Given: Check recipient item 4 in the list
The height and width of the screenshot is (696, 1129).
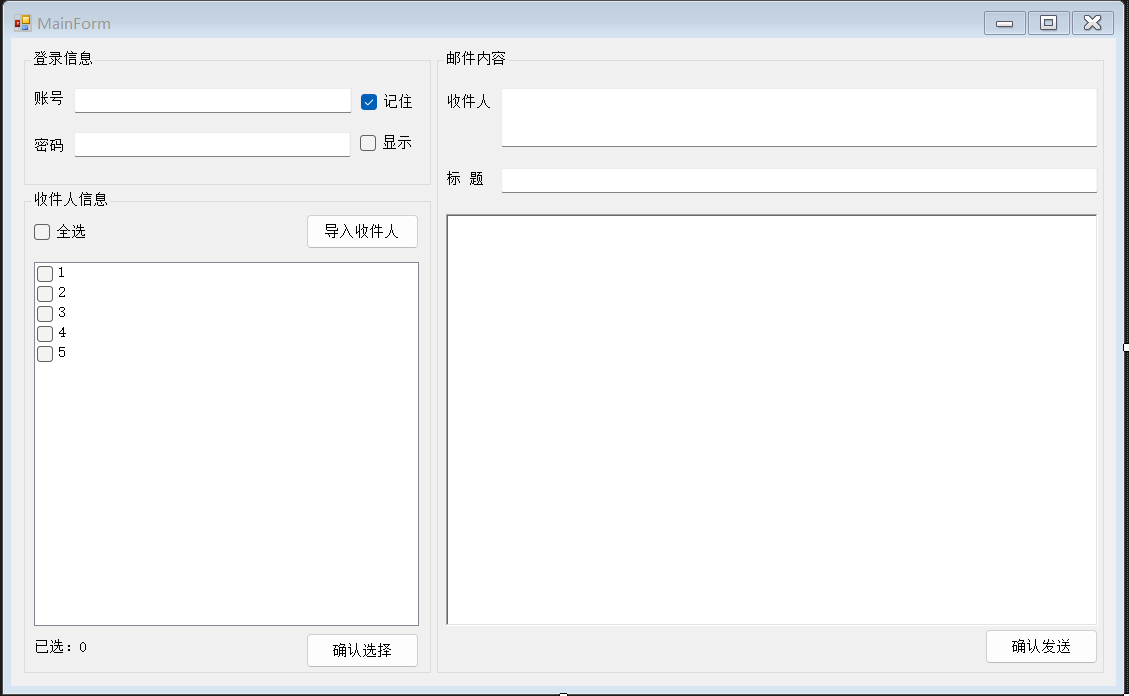Looking at the screenshot, I should click(x=45, y=334).
